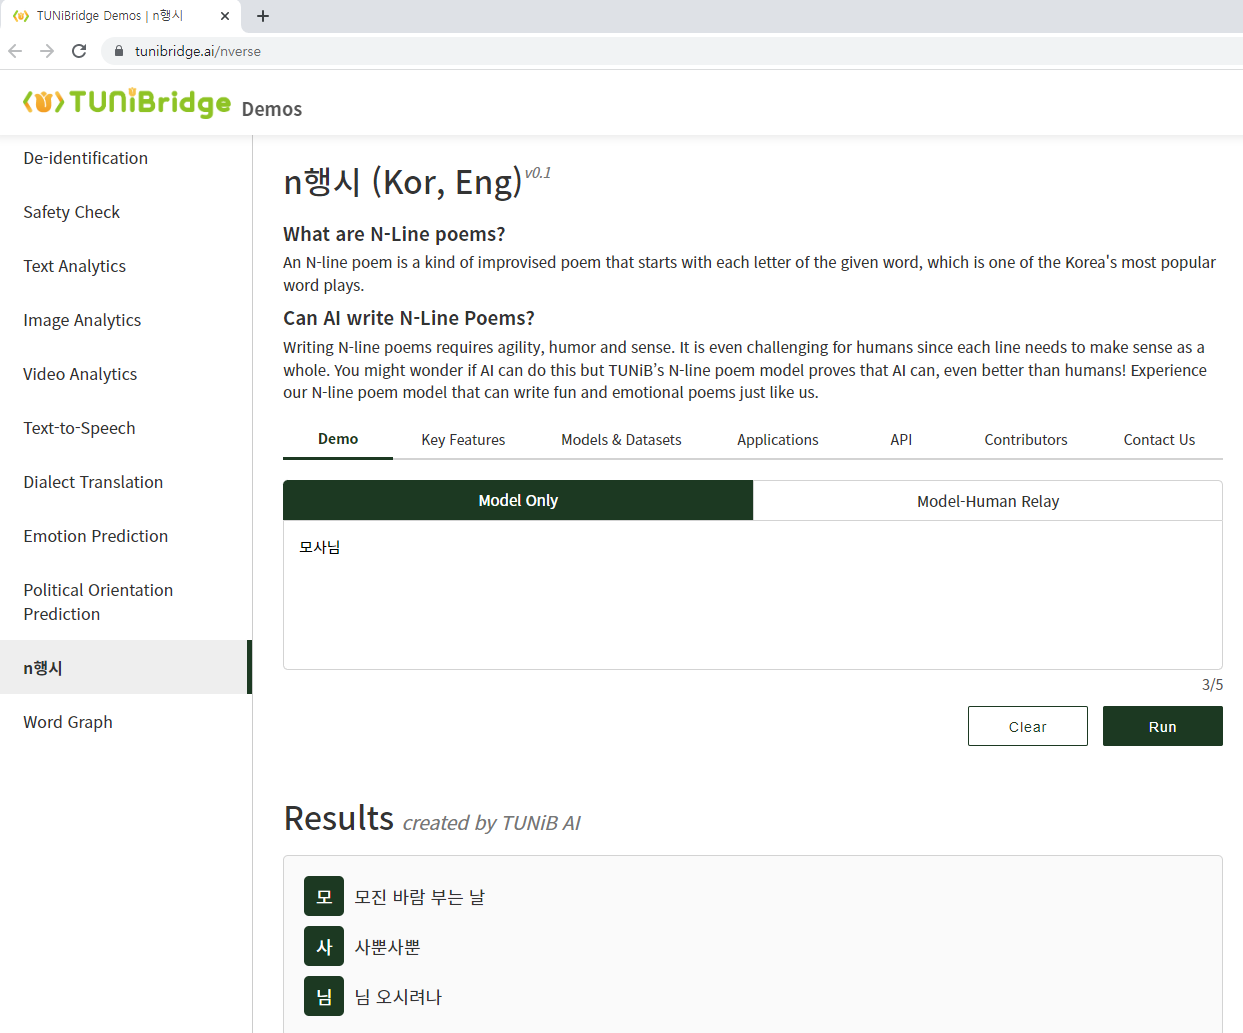Click the Results heading
1243x1033 pixels.
(x=339, y=818)
